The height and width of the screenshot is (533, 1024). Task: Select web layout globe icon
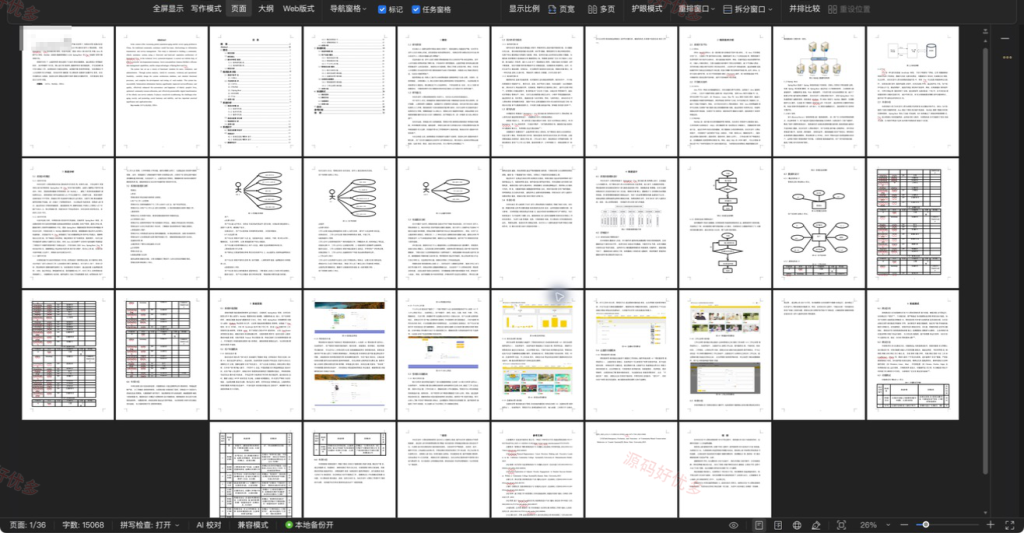(x=797, y=525)
